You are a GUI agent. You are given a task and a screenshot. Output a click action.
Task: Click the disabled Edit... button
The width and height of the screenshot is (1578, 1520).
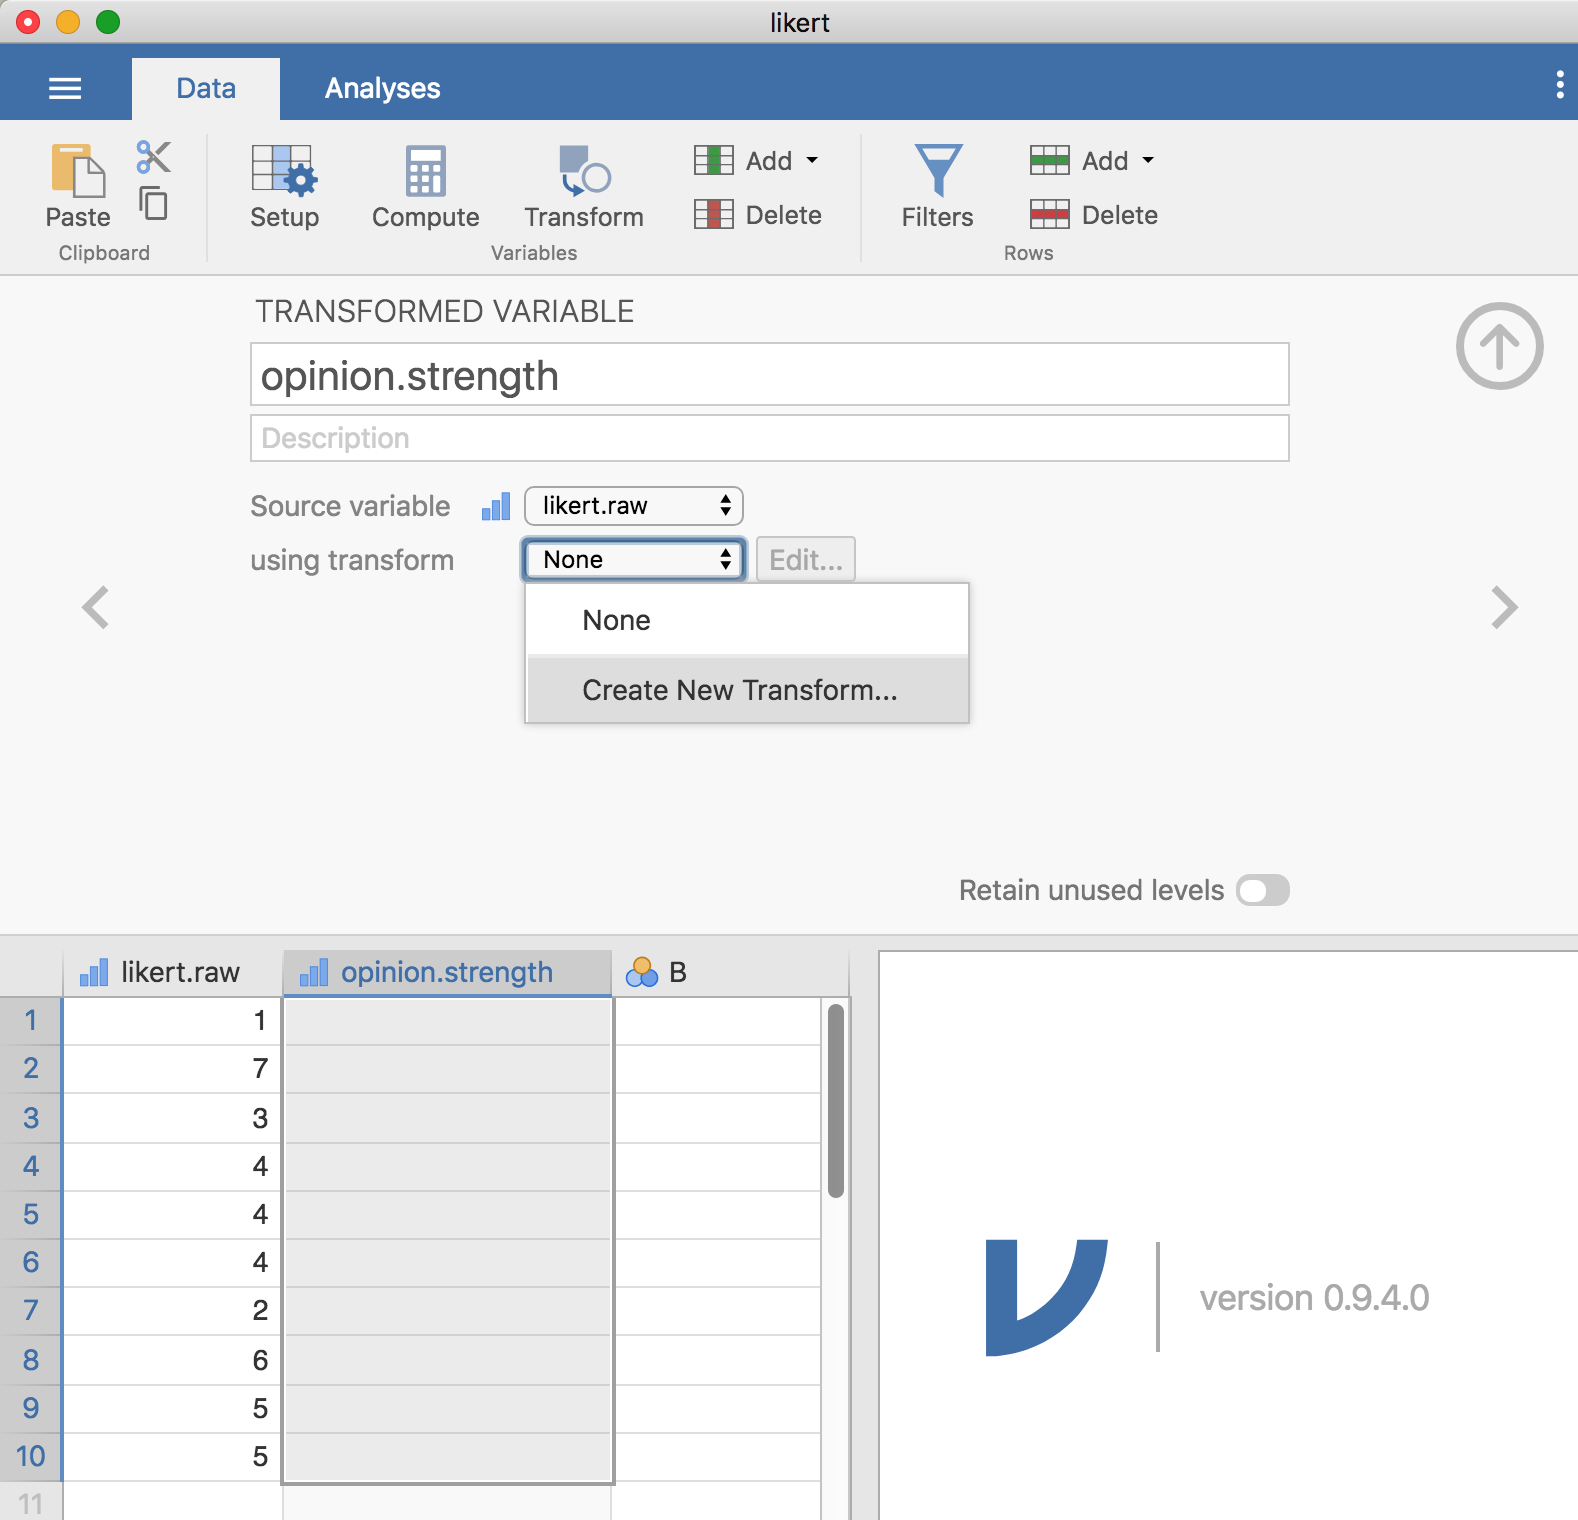click(806, 560)
